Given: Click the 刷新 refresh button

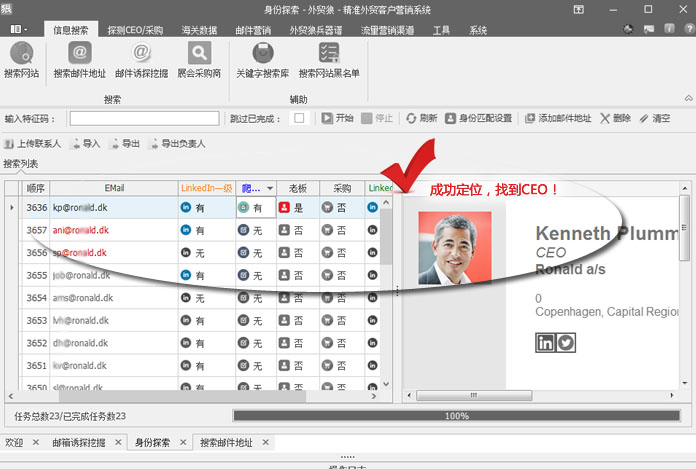Looking at the screenshot, I should tap(421, 118).
